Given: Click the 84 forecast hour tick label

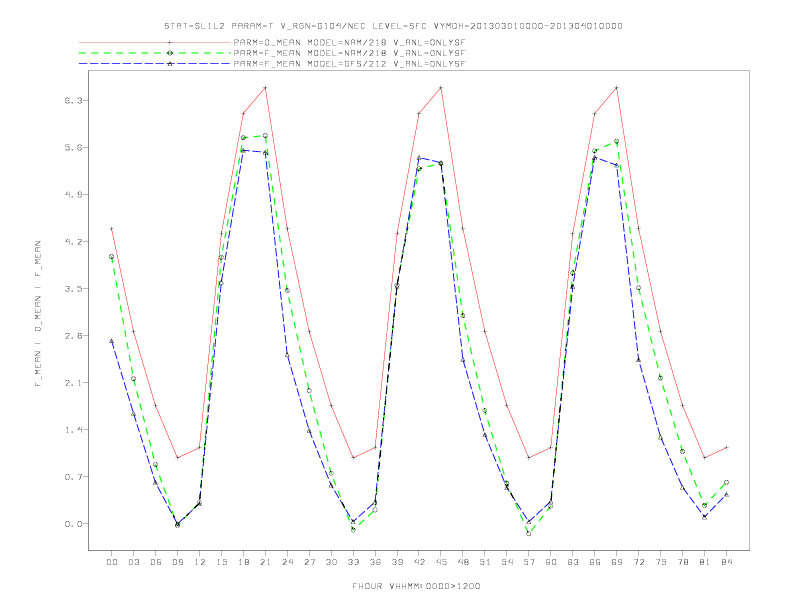Looking at the screenshot, I should coord(726,562).
